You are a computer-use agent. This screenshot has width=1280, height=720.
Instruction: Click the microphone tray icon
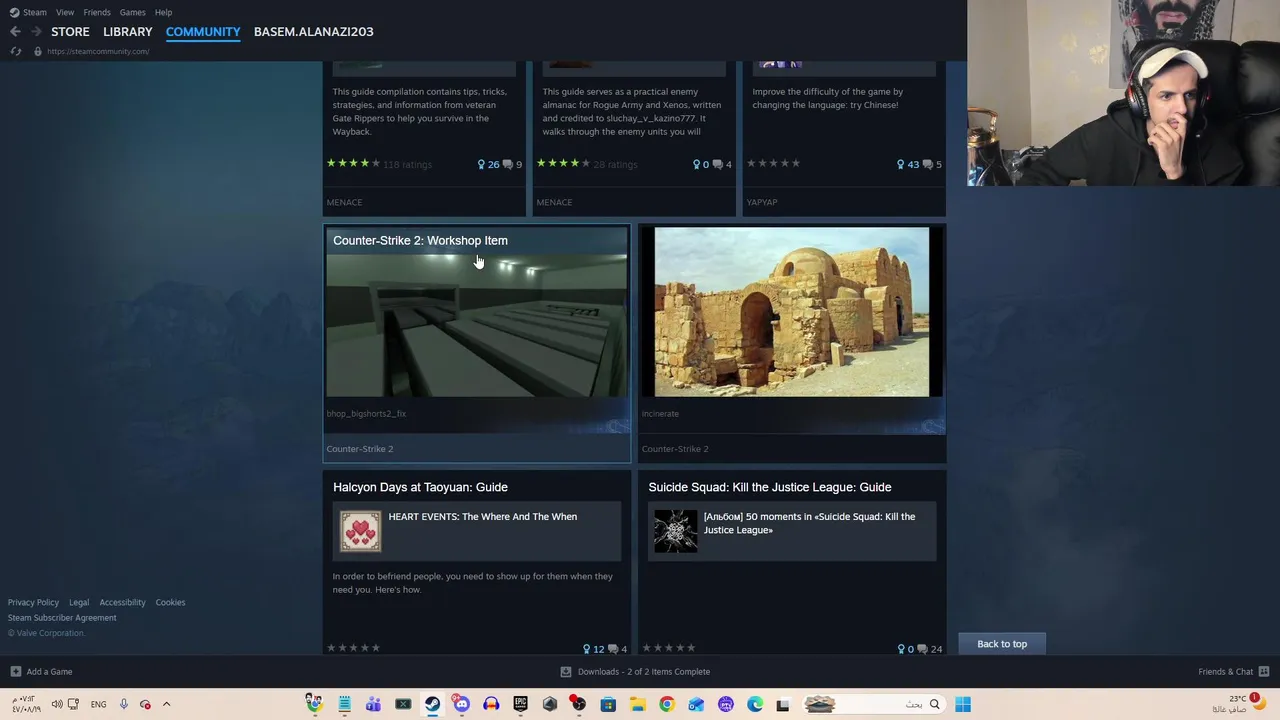click(x=124, y=704)
